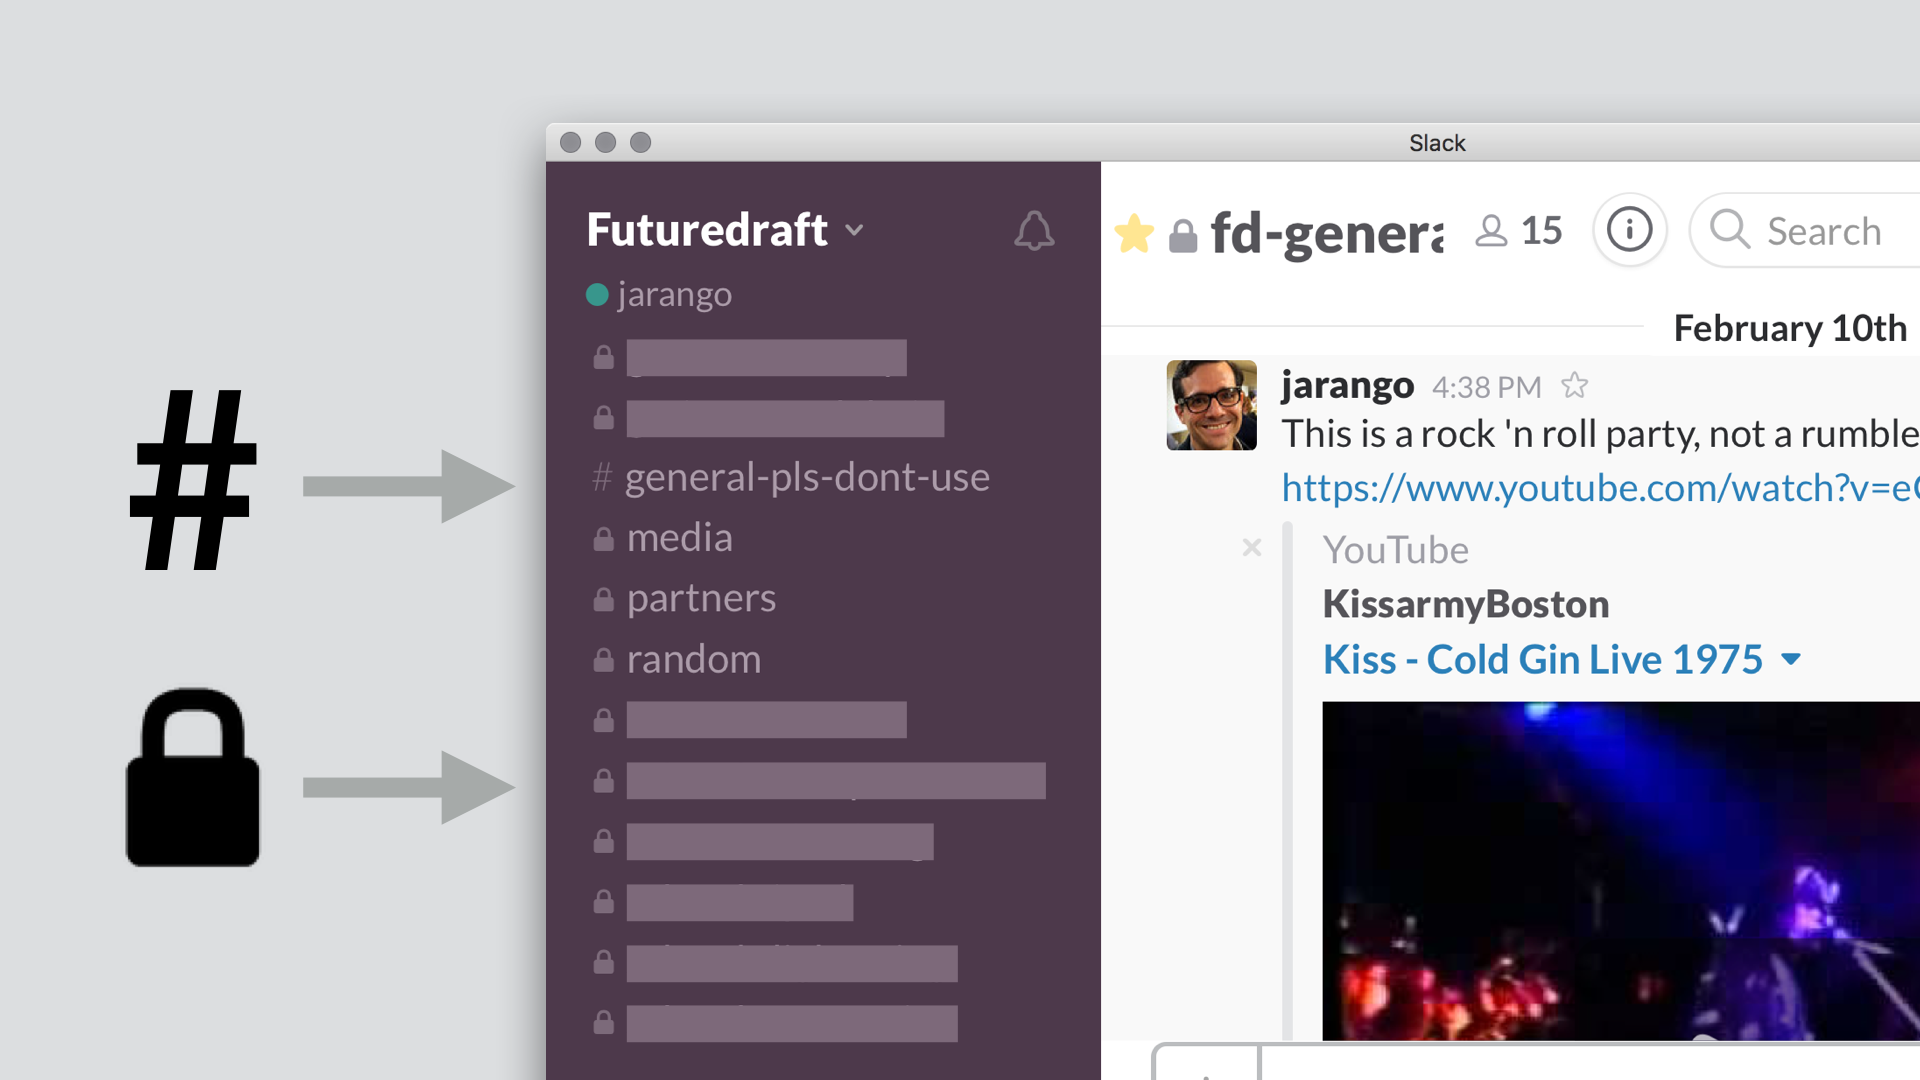Click the notifications bell icon

[x=1033, y=231]
